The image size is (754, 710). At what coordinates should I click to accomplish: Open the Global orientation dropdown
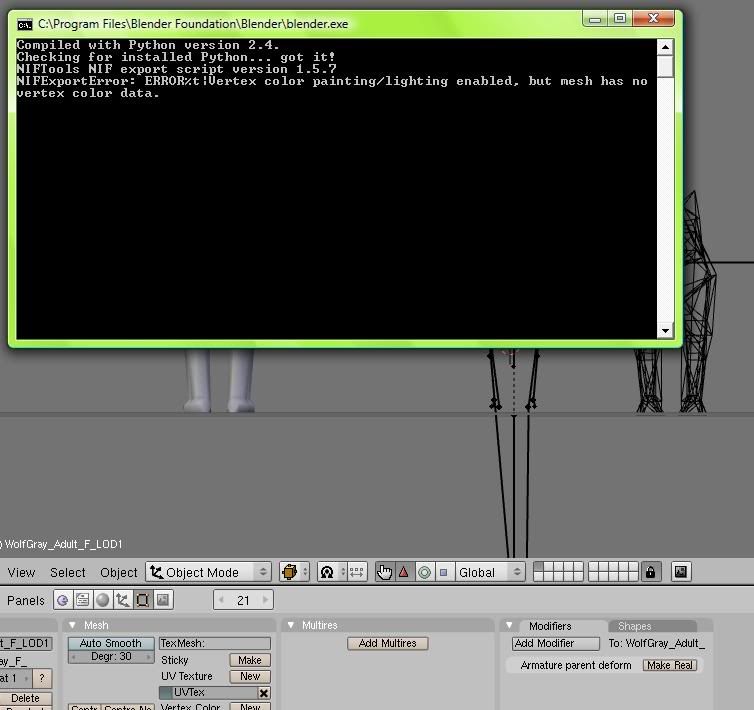pyautogui.click(x=490, y=572)
